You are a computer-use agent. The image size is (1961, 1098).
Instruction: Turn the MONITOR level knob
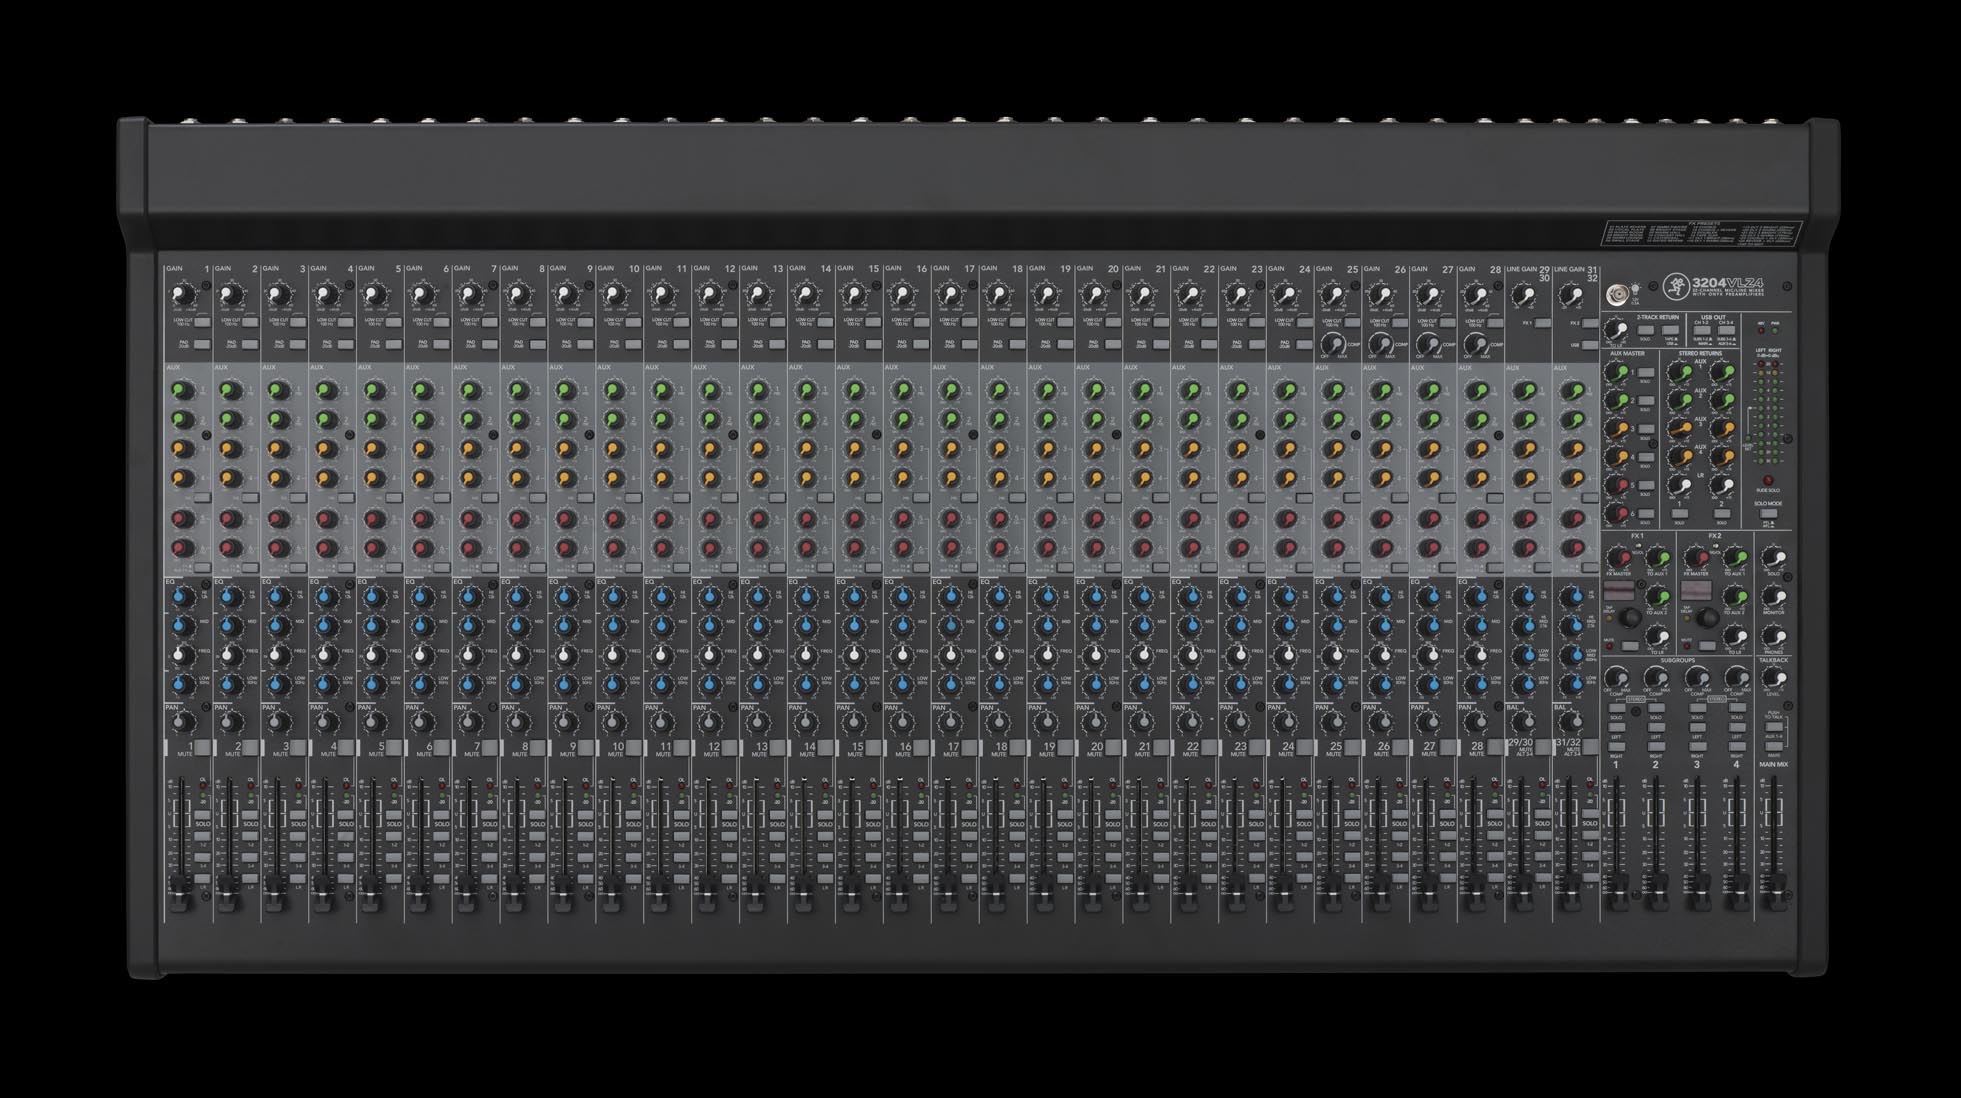(1772, 595)
